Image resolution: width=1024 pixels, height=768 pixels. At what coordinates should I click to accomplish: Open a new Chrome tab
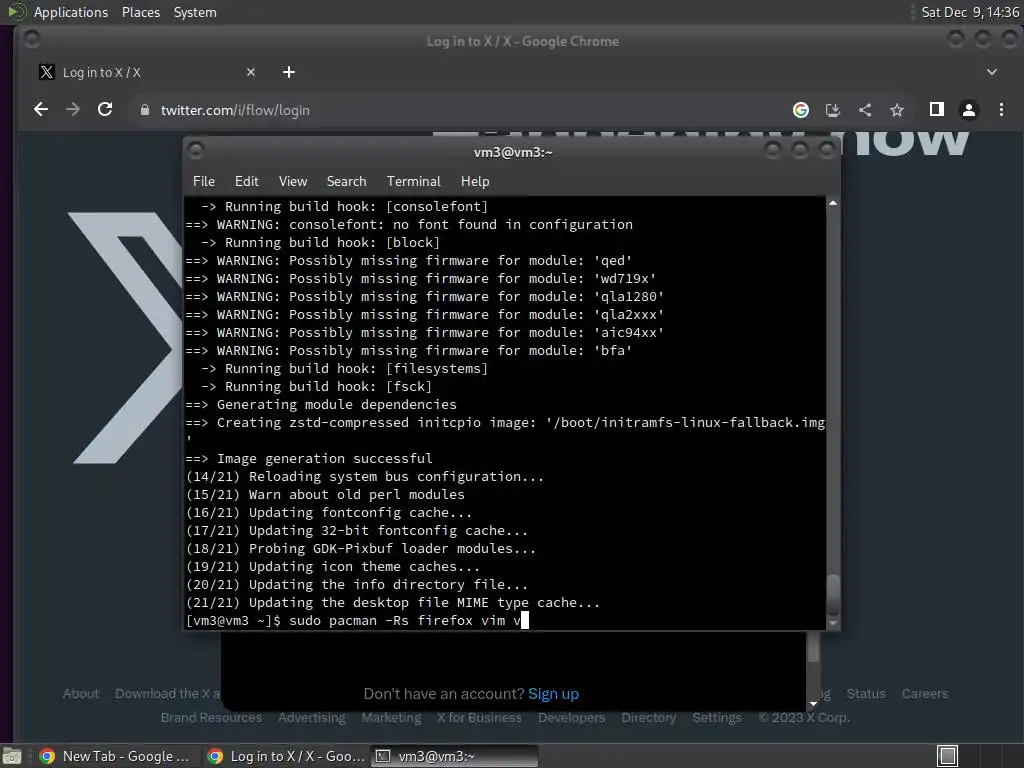289,72
